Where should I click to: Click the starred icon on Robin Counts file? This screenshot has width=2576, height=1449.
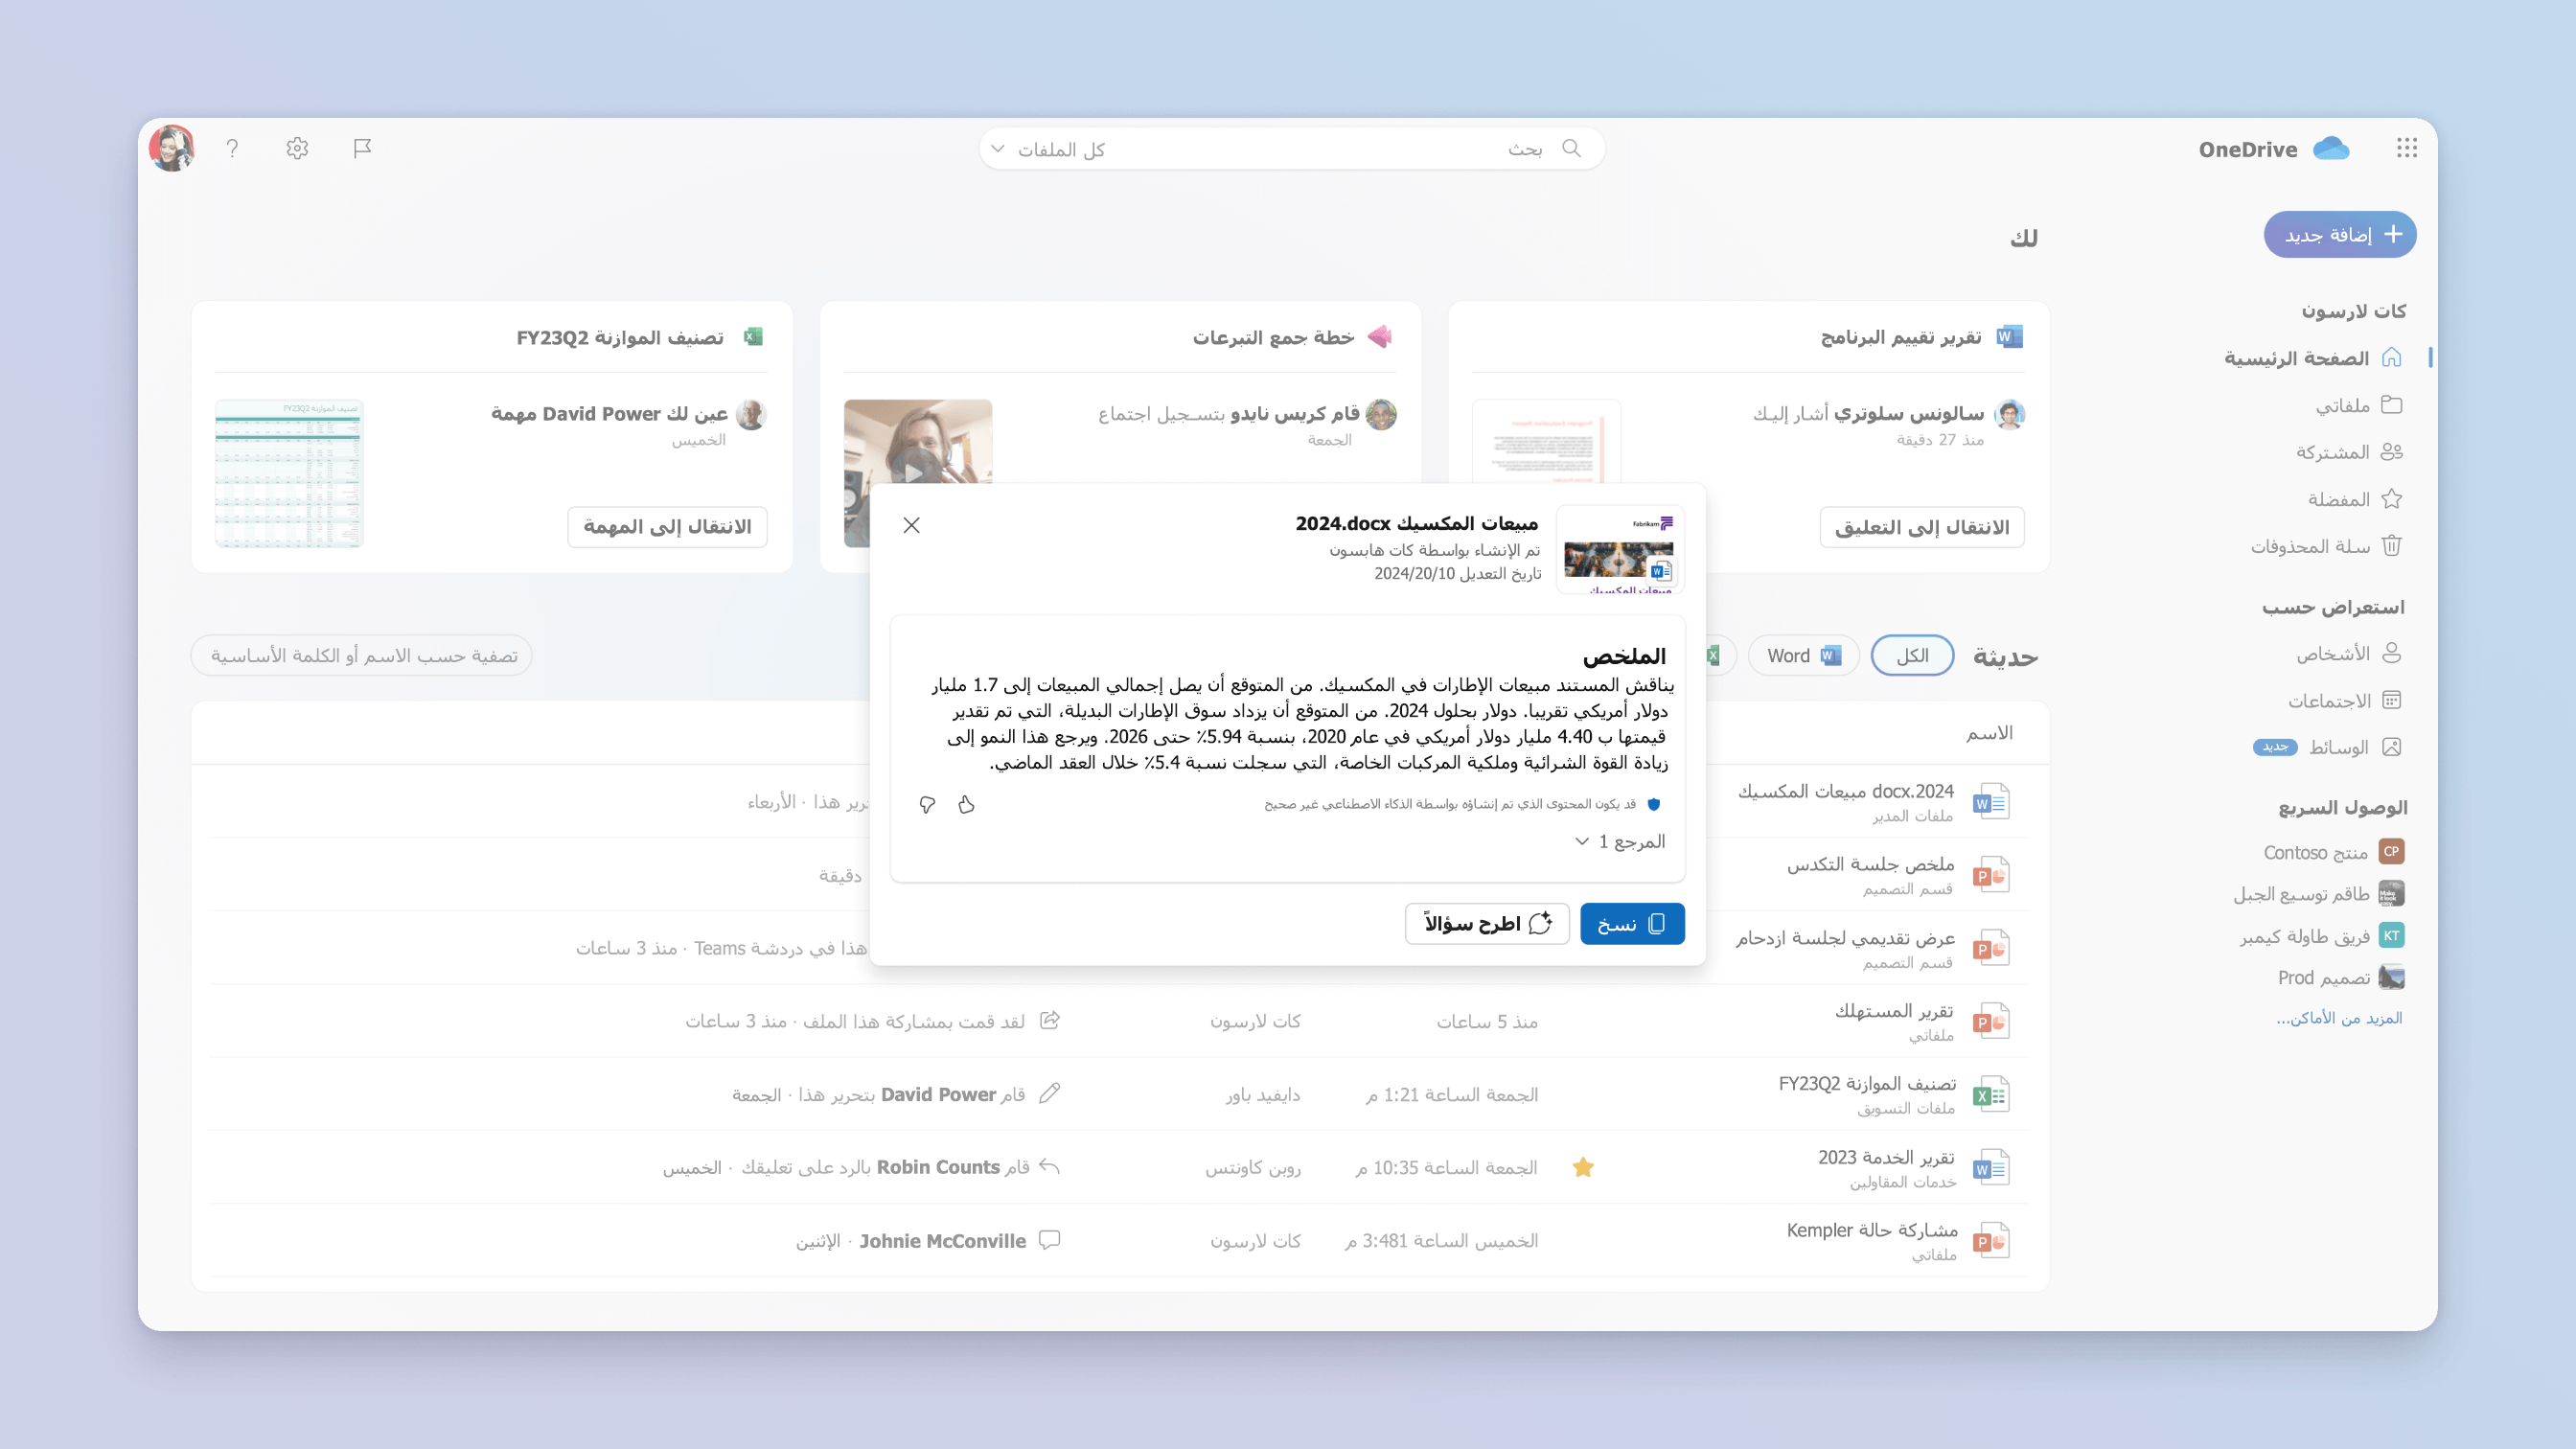pos(1583,1166)
